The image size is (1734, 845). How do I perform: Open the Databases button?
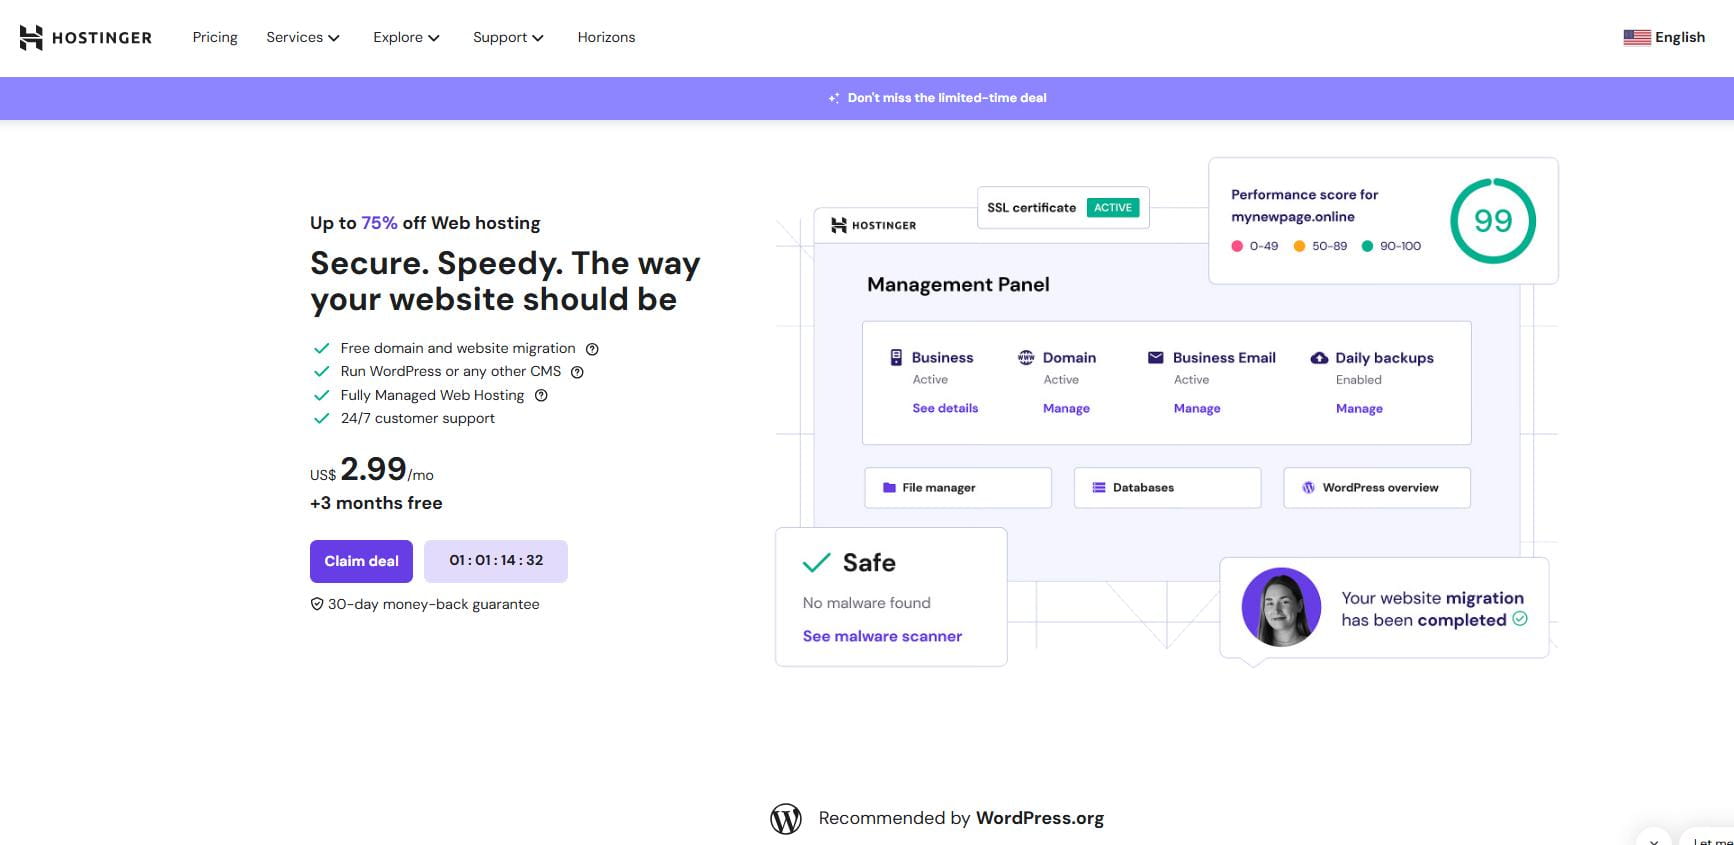[x=1167, y=488]
